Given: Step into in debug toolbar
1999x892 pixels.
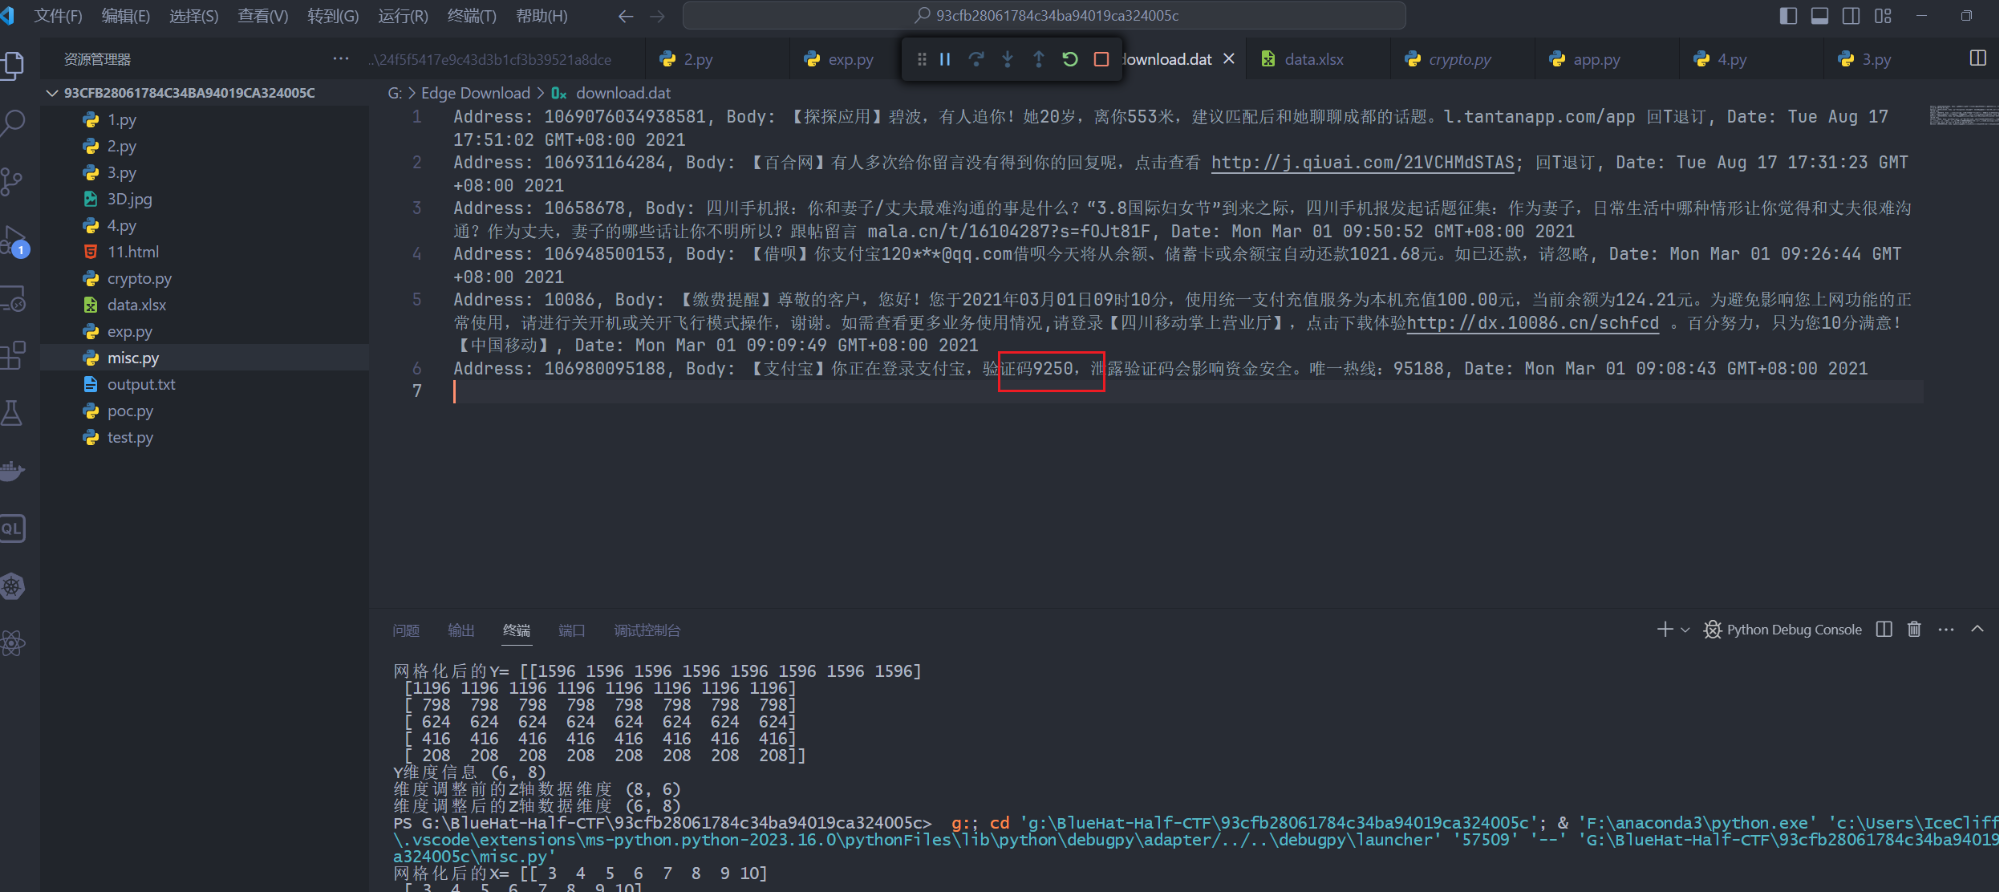Looking at the screenshot, I should [1007, 59].
